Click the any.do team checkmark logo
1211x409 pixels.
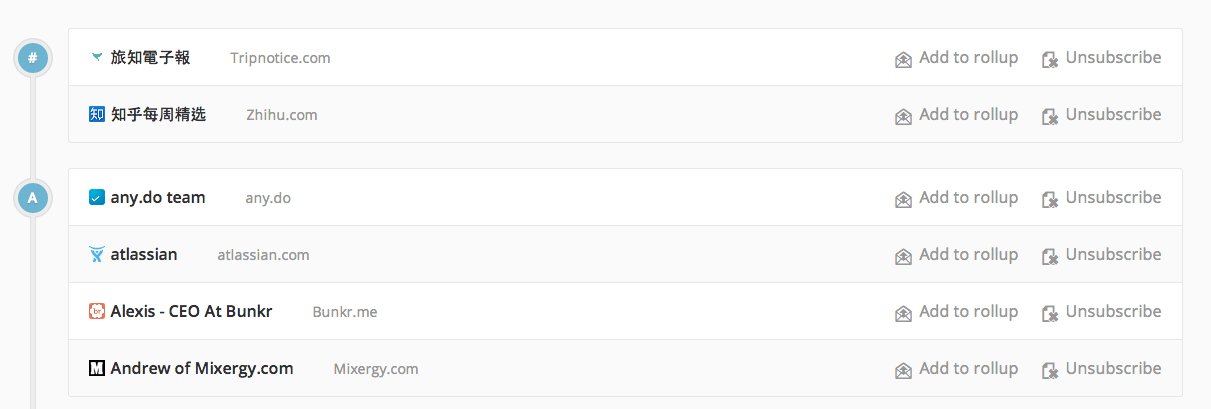(x=96, y=198)
